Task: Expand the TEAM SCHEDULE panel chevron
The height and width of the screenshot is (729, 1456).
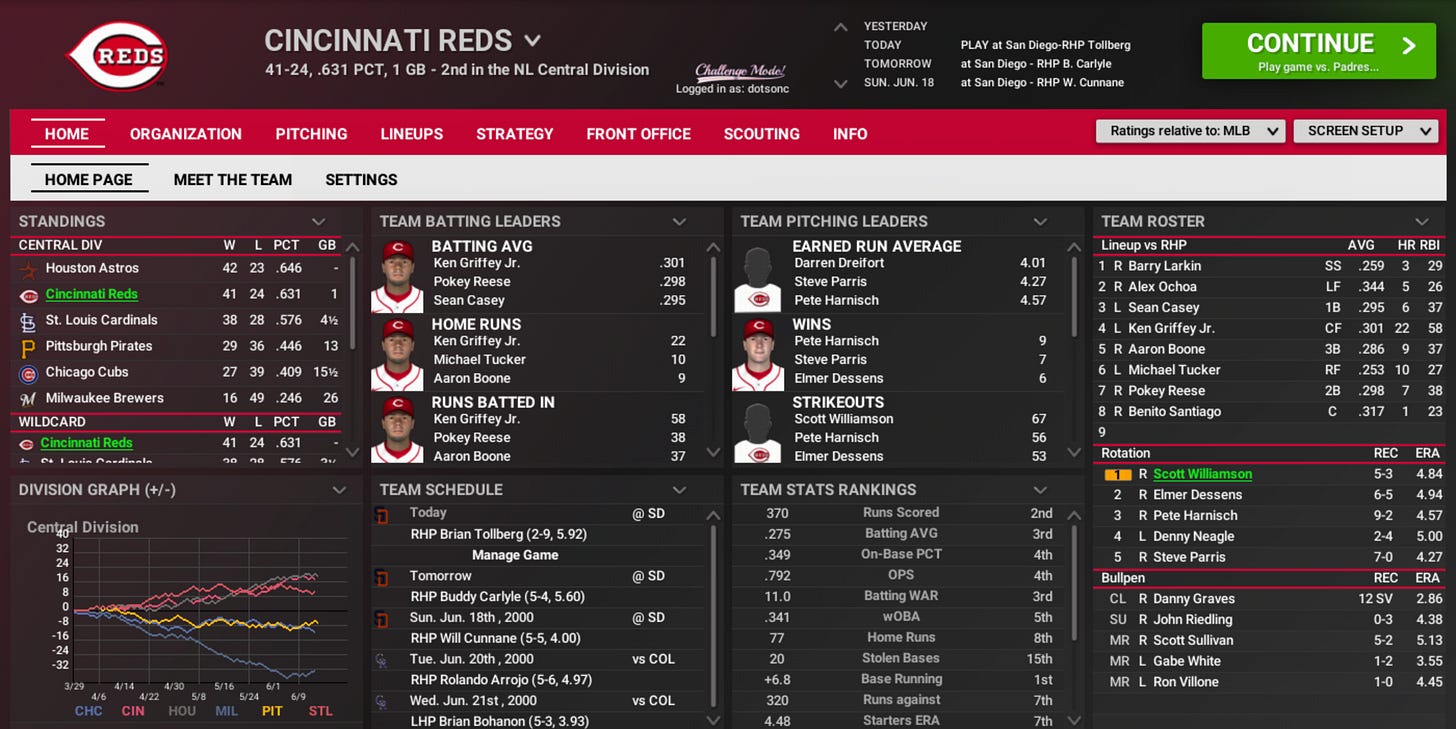Action: click(x=680, y=490)
